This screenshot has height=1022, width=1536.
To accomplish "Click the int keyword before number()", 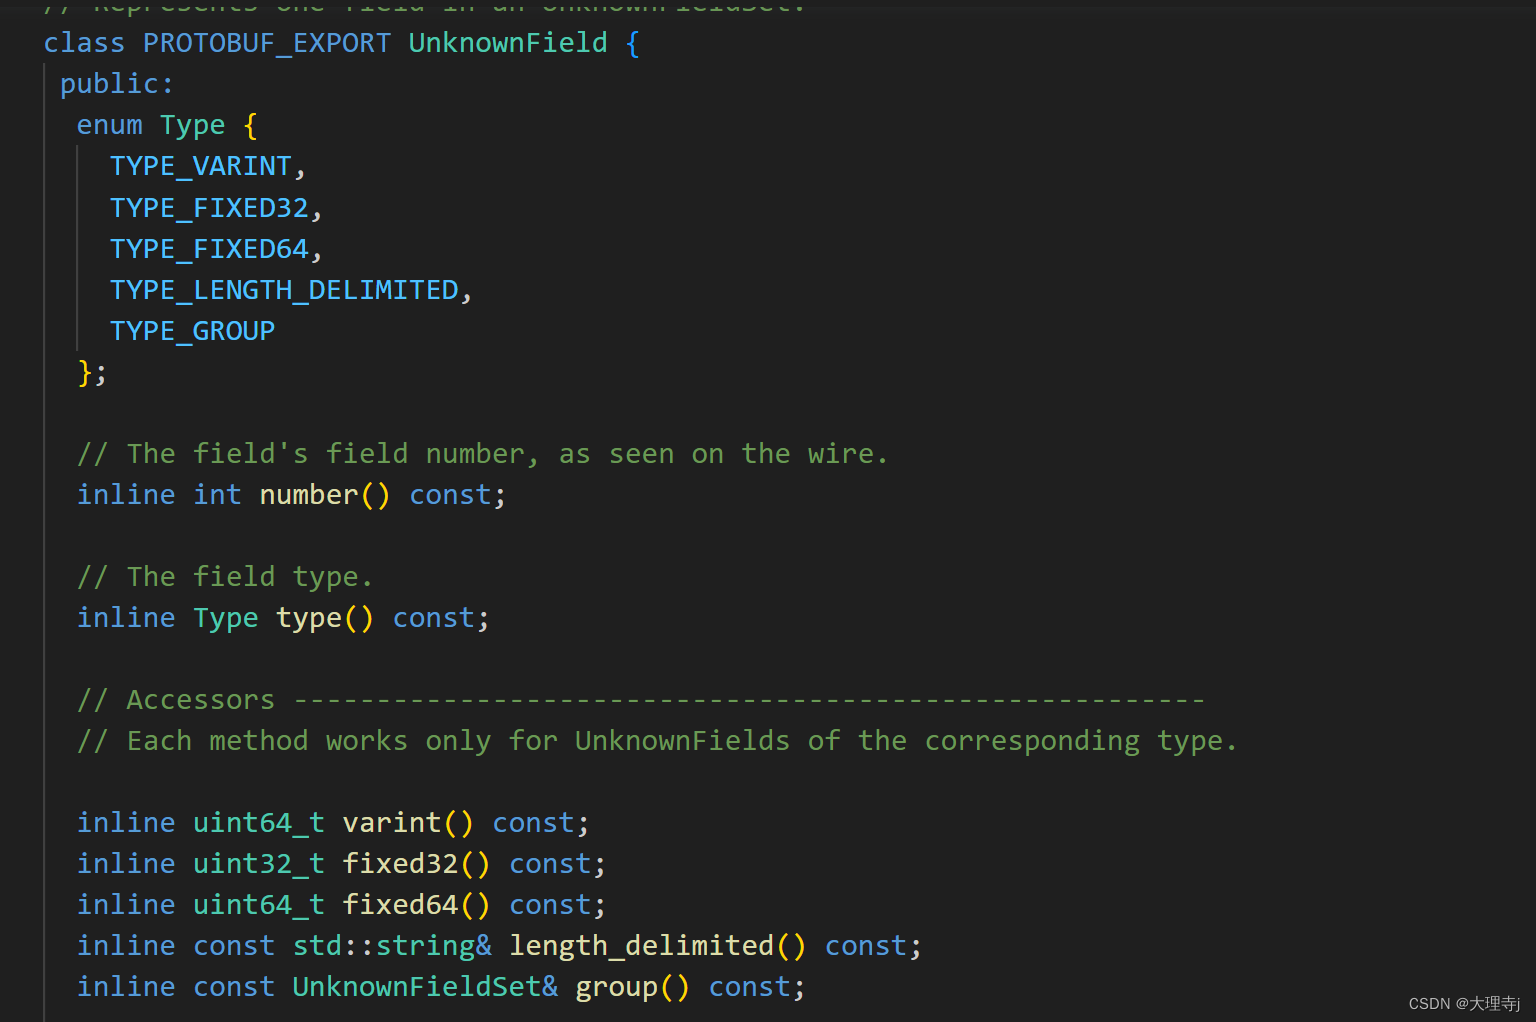I will point(217,495).
